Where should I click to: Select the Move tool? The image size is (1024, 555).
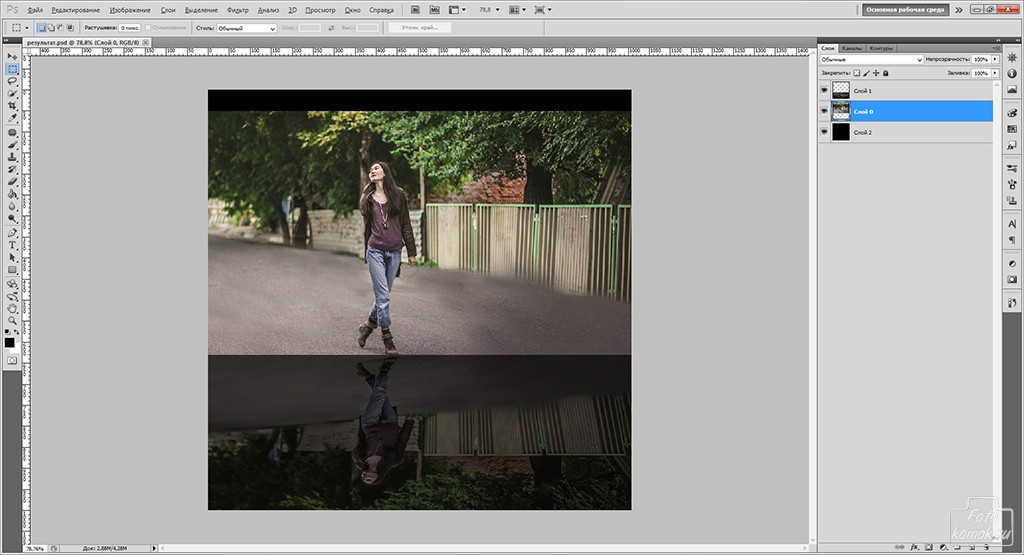12,57
